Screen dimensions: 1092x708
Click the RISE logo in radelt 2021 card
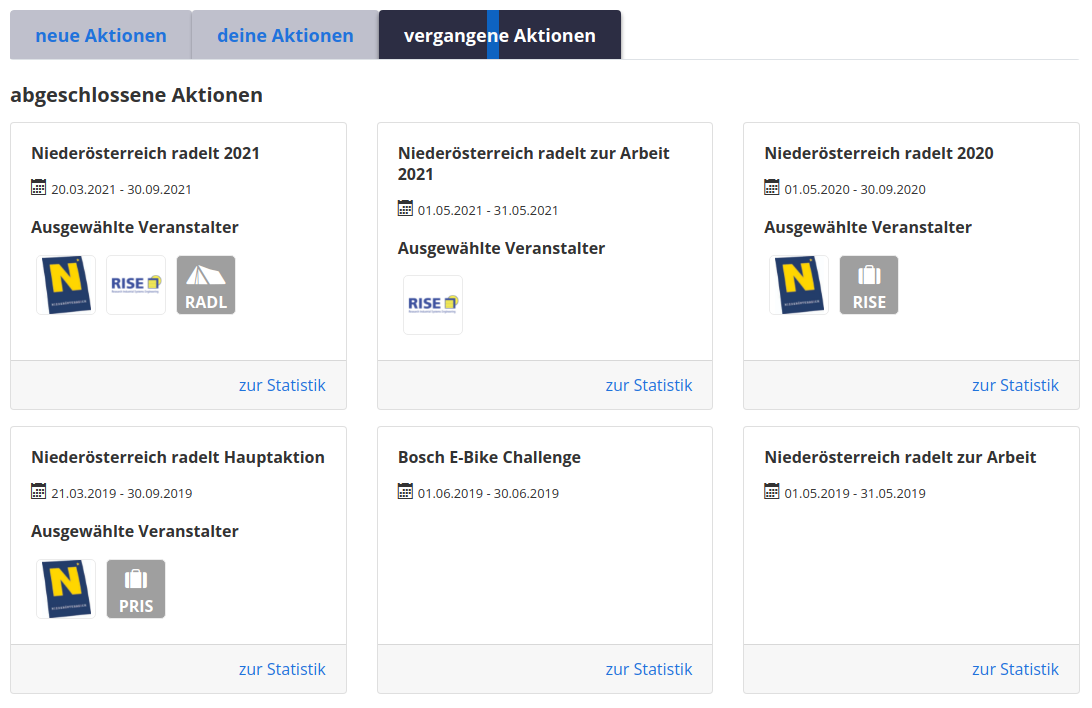click(136, 285)
